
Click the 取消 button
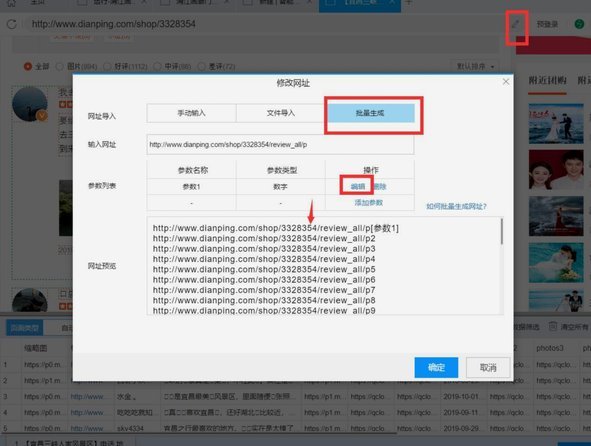[x=488, y=367]
